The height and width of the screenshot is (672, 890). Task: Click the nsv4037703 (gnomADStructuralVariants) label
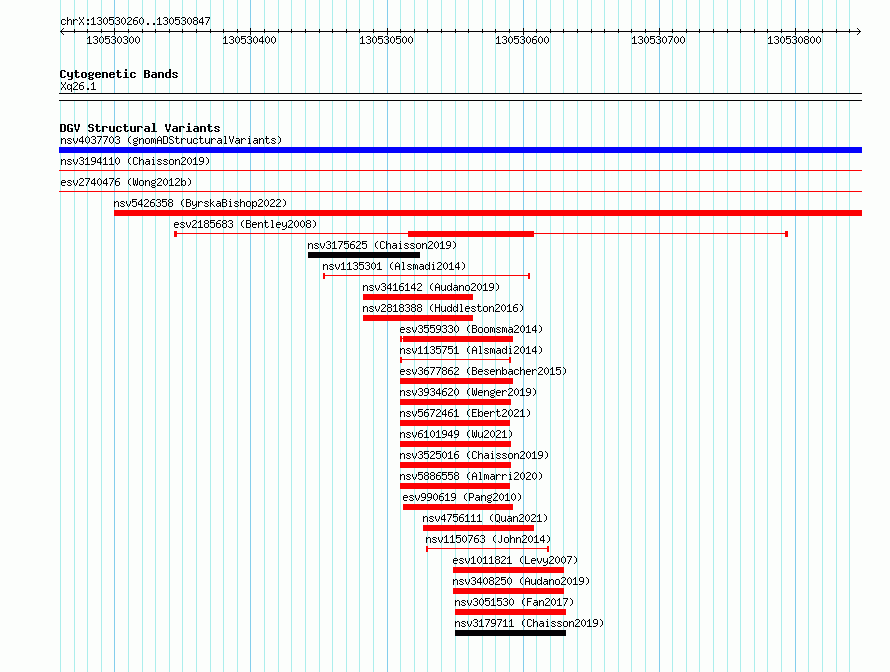click(171, 140)
